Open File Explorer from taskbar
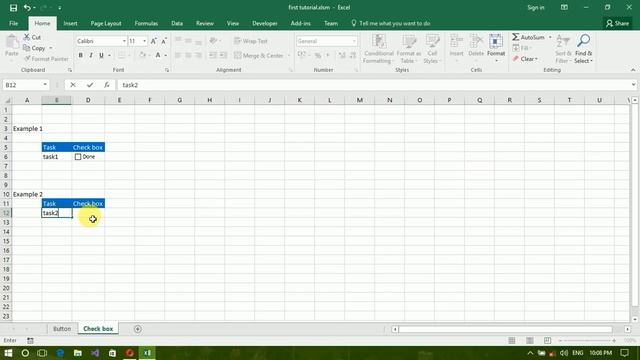 (x=78, y=353)
